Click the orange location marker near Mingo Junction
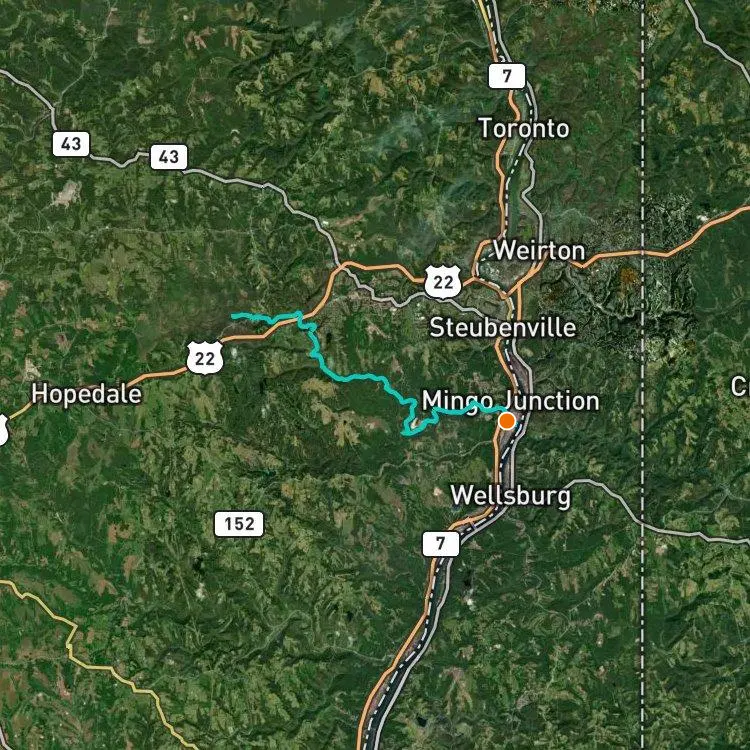 coord(507,421)
